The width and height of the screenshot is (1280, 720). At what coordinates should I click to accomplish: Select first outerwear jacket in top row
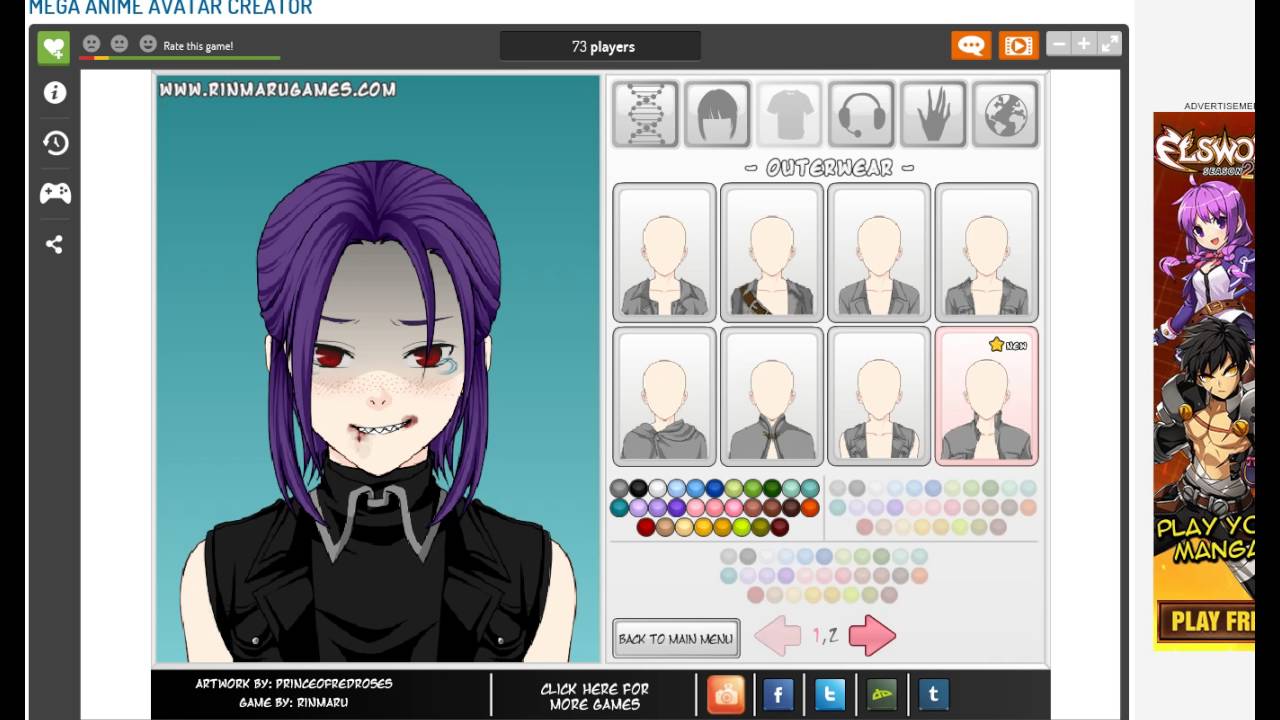[x=664, y=252]
